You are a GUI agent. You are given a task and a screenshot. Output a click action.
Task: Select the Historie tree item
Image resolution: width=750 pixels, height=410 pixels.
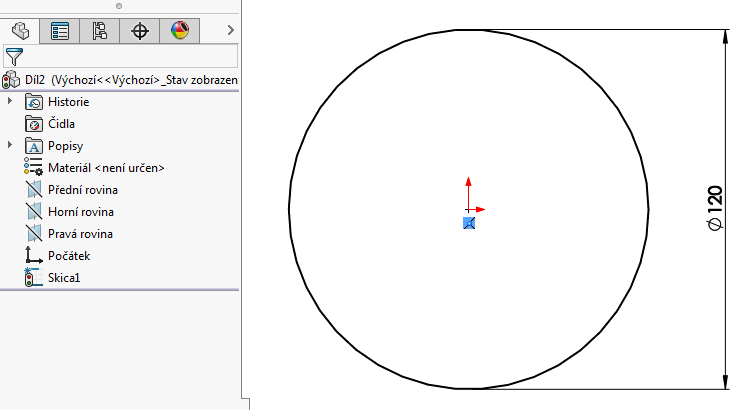click(68, 102)
